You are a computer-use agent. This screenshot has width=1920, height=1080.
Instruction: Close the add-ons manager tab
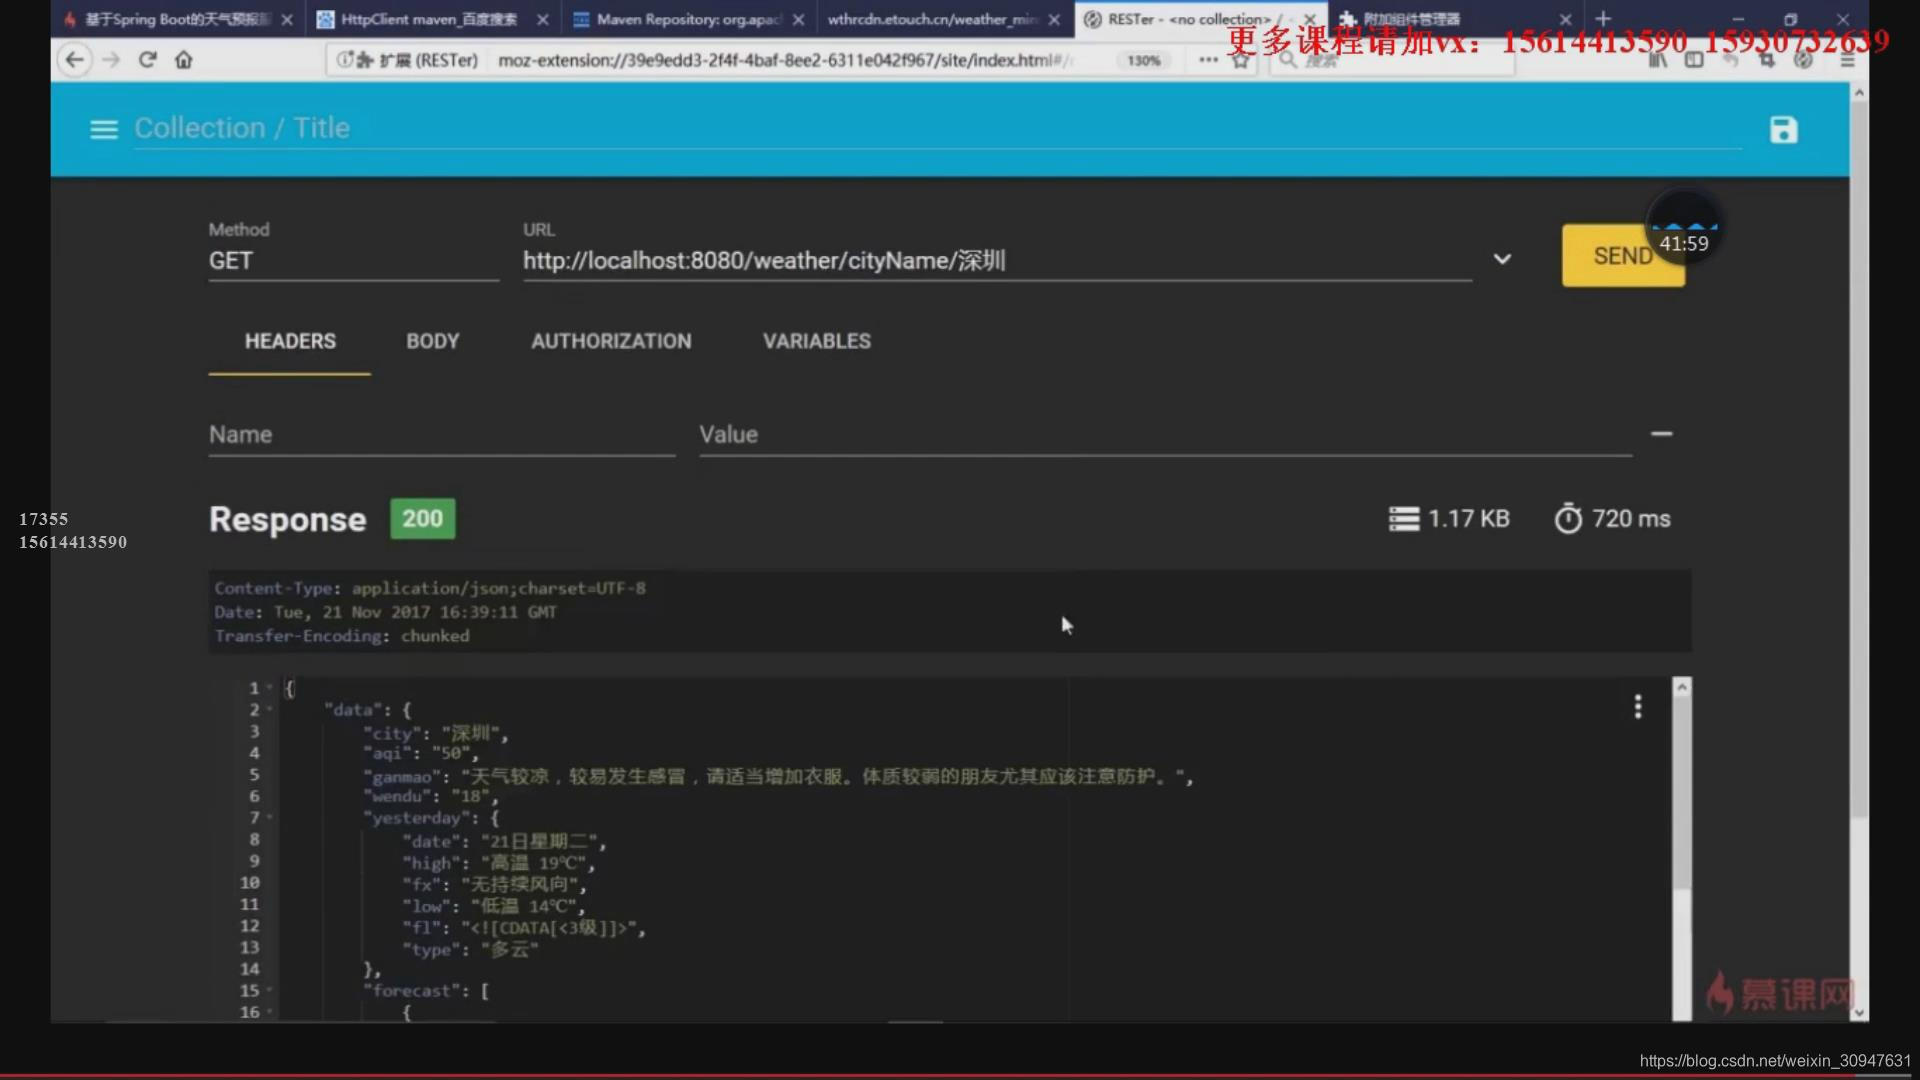[x=1565, y=19]
